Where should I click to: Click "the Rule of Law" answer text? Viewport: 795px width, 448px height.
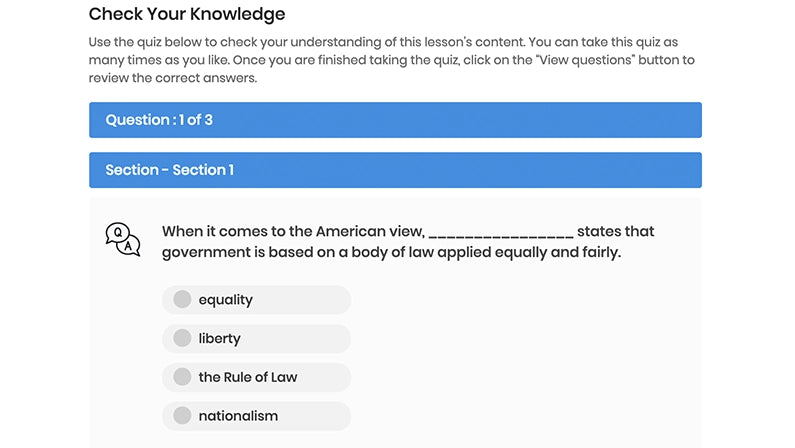tap(247, 377)
